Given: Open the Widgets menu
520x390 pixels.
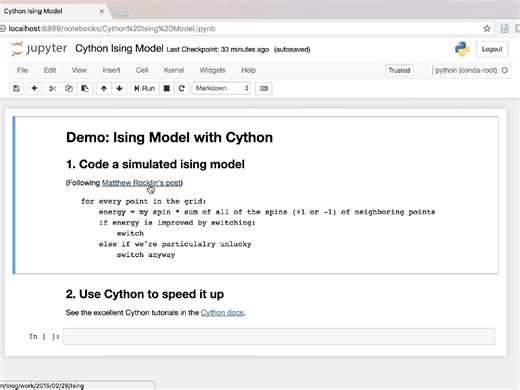Looking at the screenshot, I should coord(212,70).
